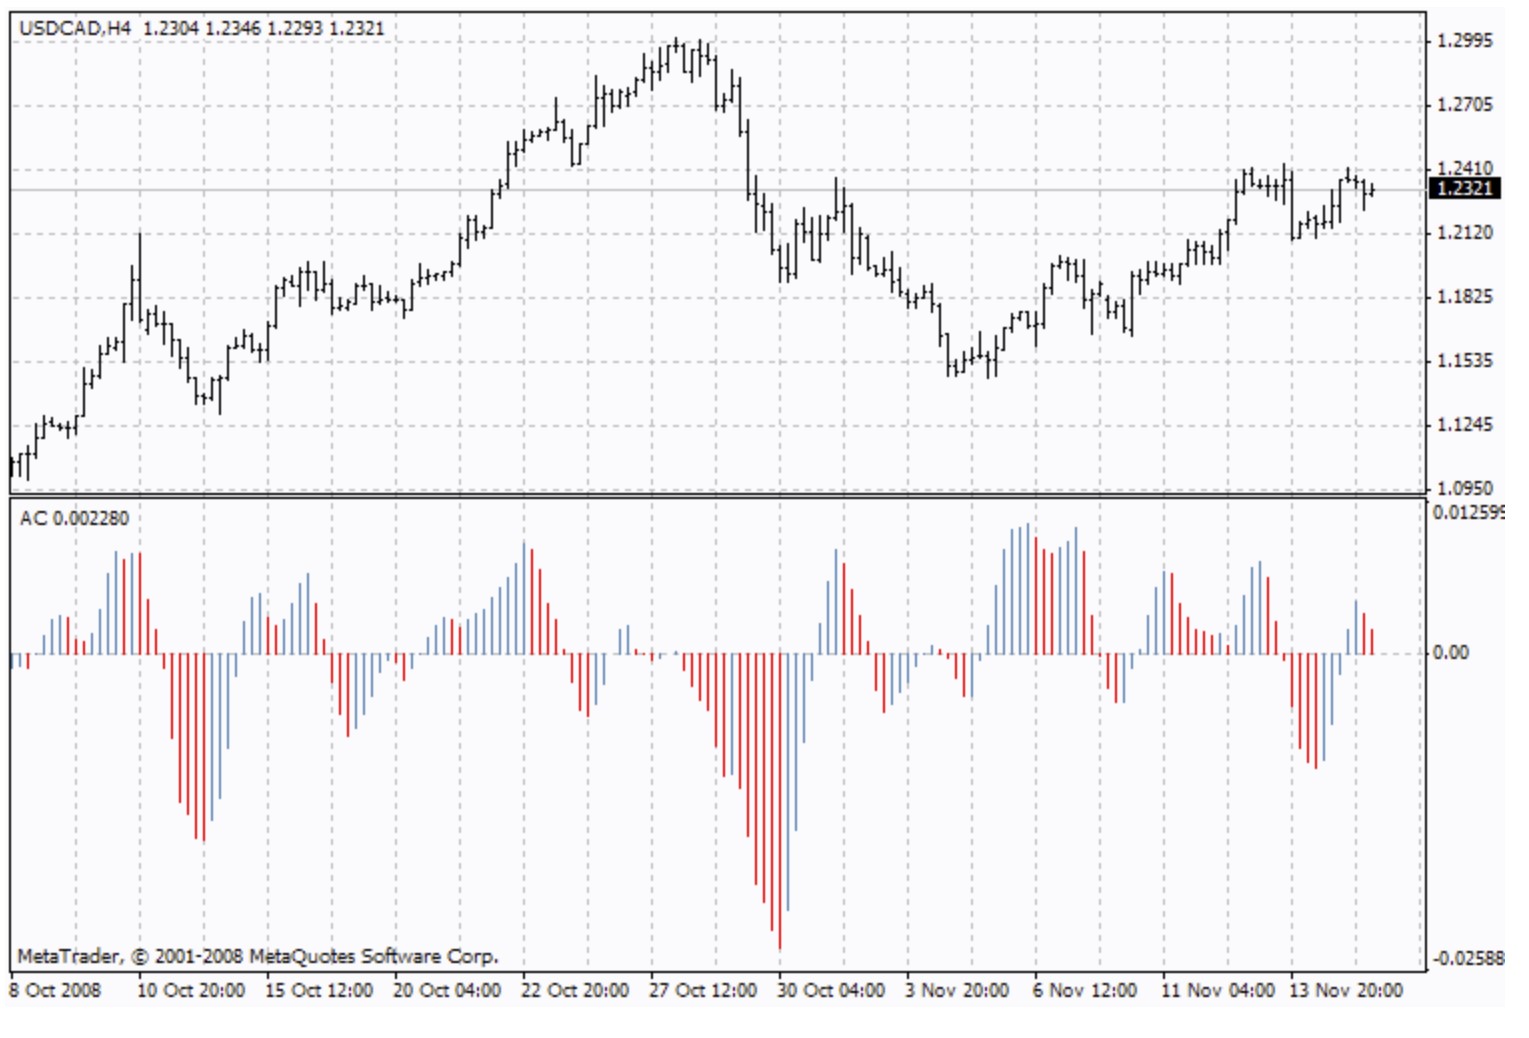The height and width of the screenshot is (1038, 1529).
Task: Select the 1.0950 price axis label
Action: point(1464,489)
